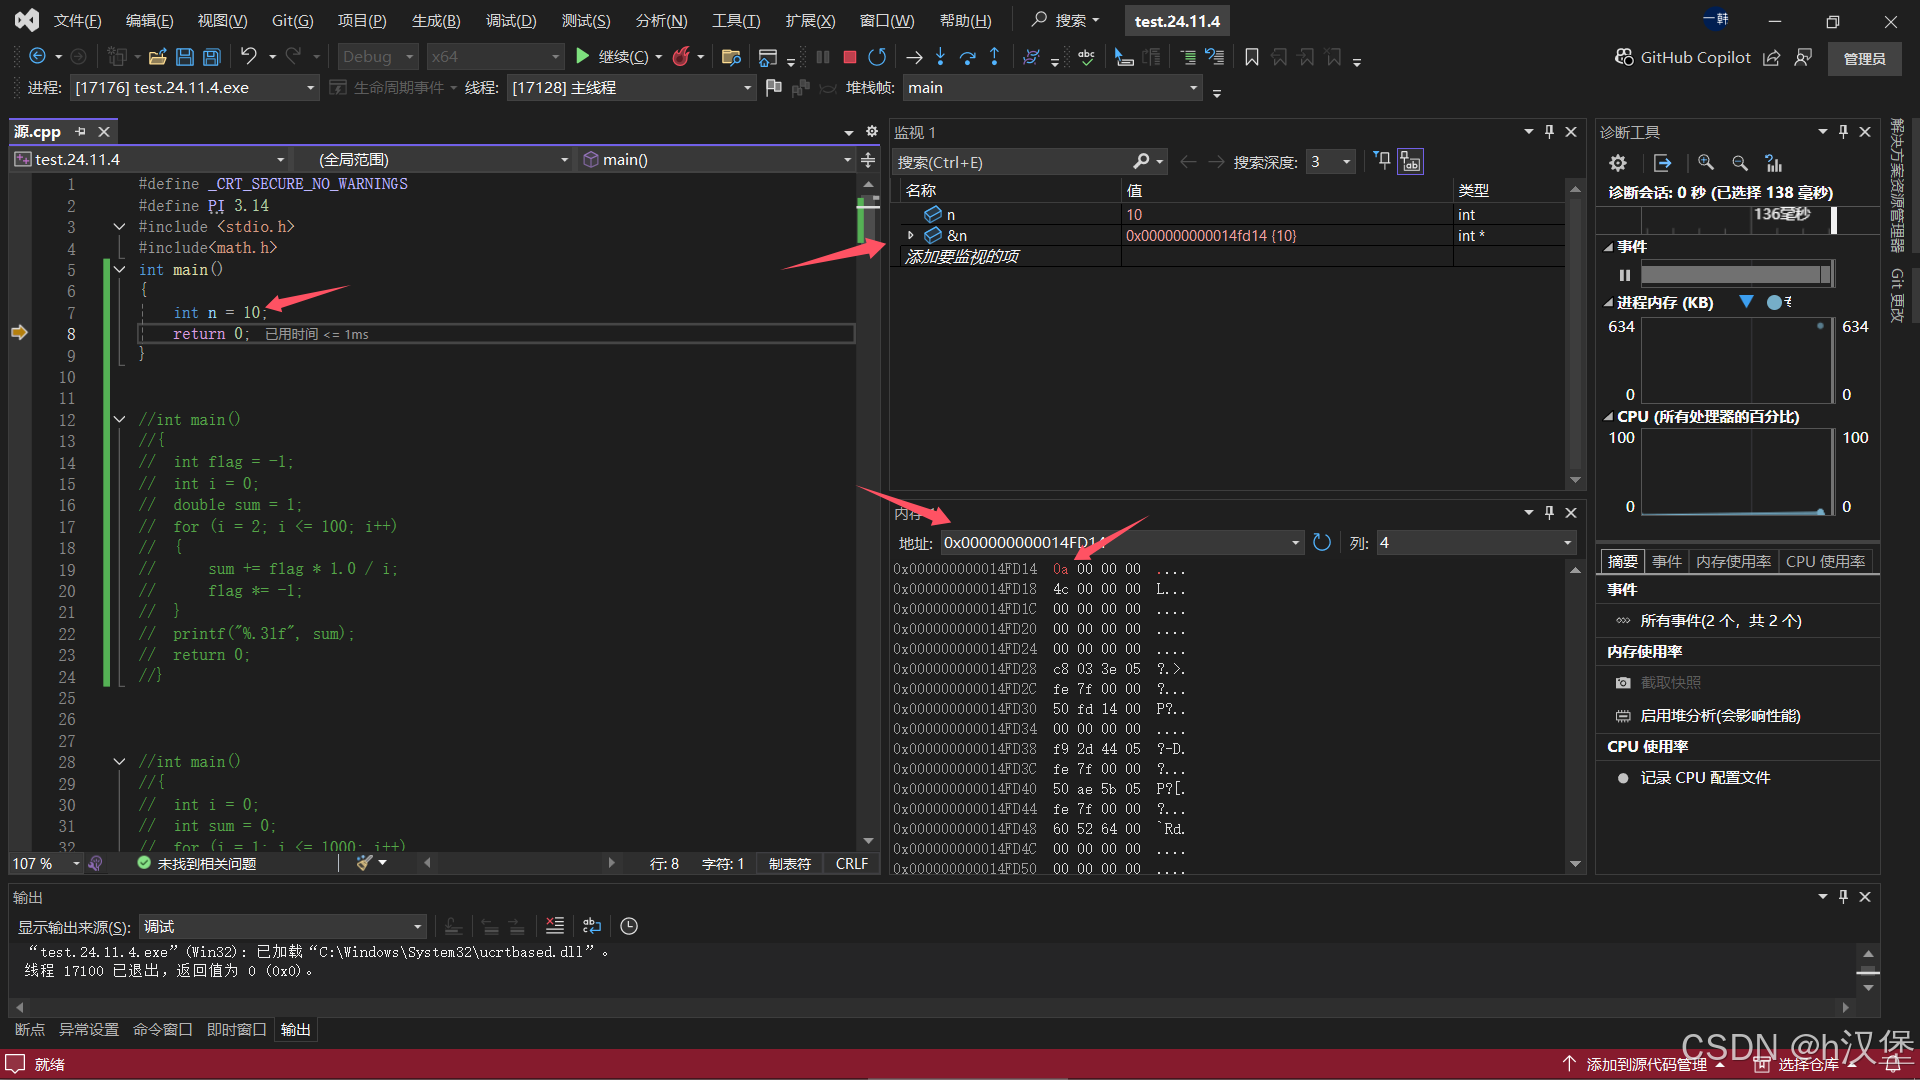The height and width of the screenshot is (1080, 1920).
Task: Click the Save All icon
Action: (212, 57)
